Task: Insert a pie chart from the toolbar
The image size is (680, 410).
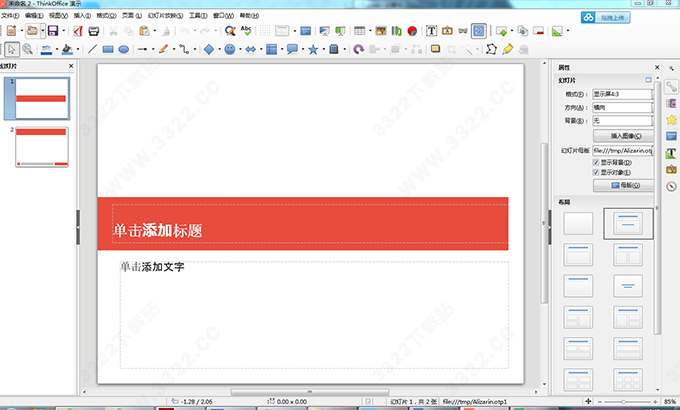Action: [x=412, y=31]
